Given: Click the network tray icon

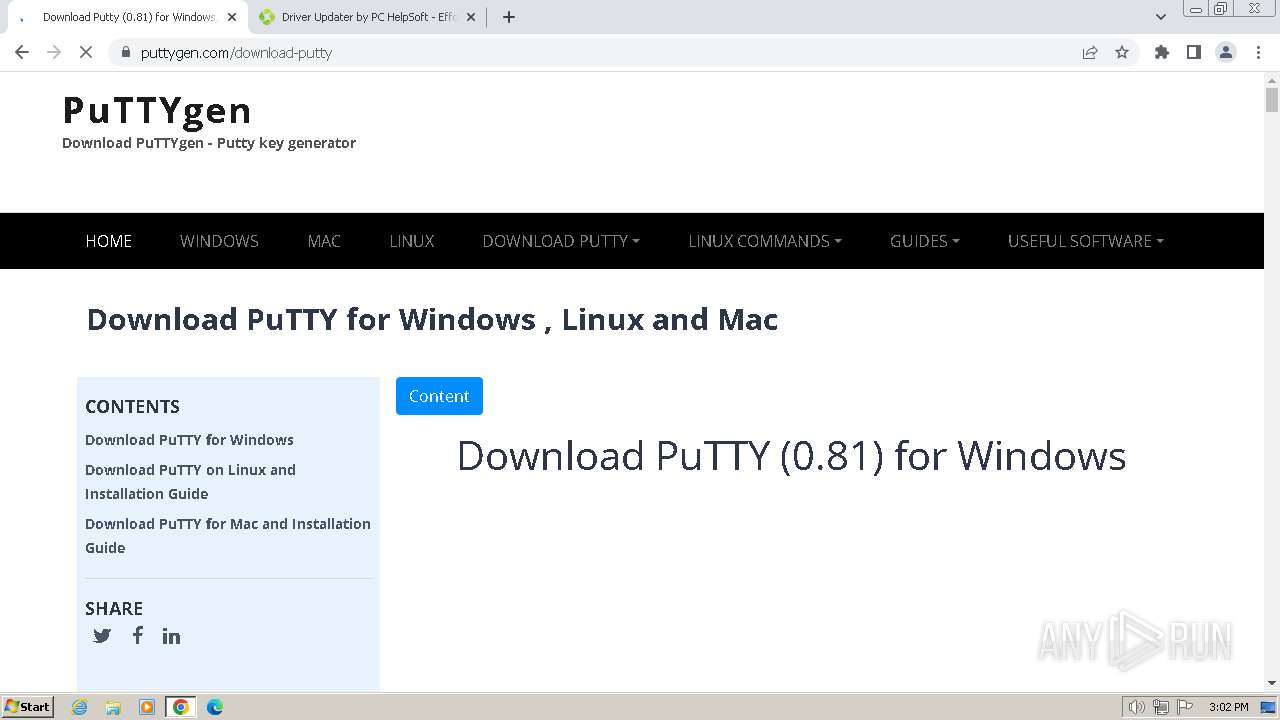Looking at the screenshot, I should point(1161,707).
